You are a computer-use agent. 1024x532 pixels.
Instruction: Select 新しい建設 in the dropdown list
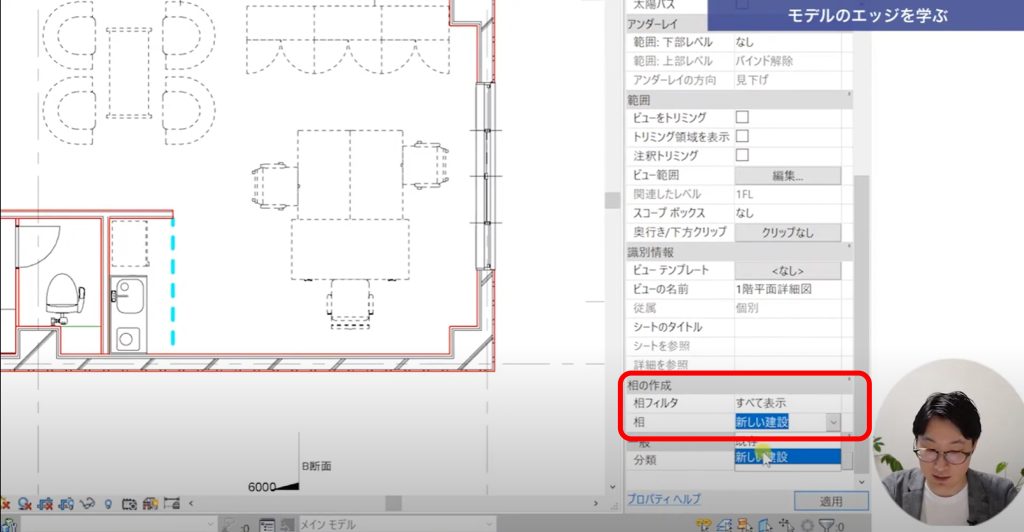[x=785, y=457]
